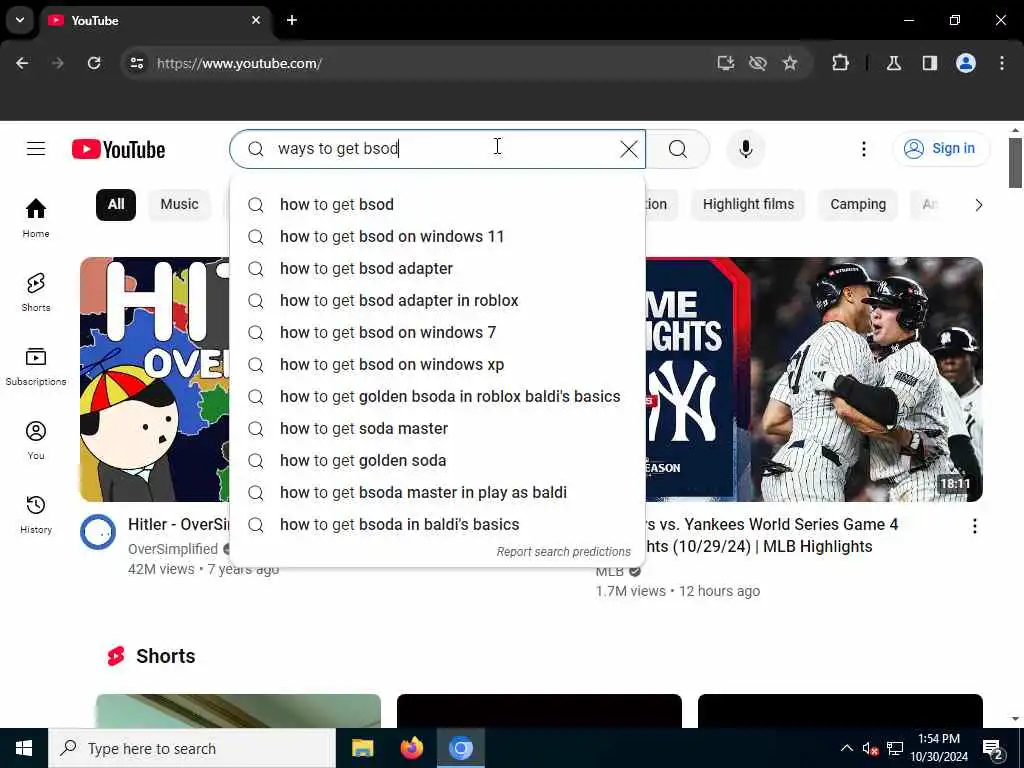
Task: Reload the page
Action: pos(94,63)
